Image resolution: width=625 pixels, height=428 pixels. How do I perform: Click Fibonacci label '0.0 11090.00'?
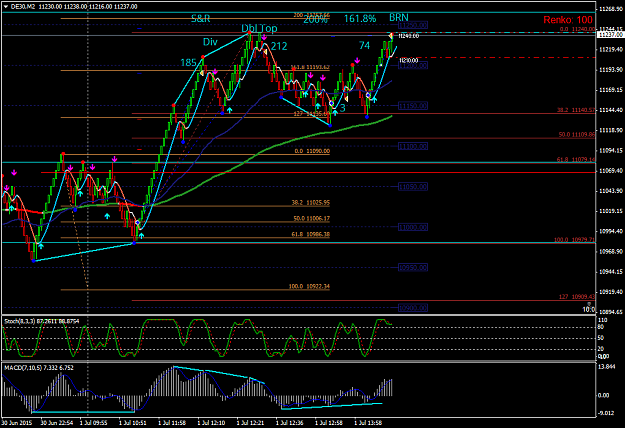[x=312, y=151]
